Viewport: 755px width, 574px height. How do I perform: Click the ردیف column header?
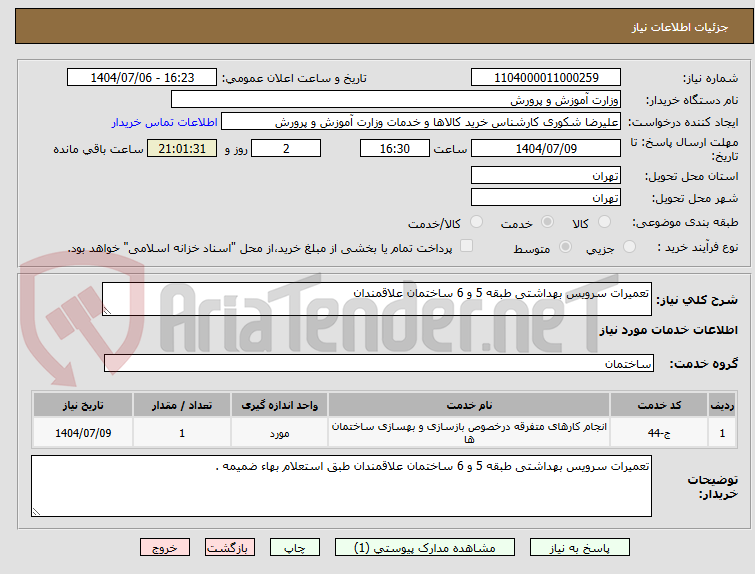[722, 405]
